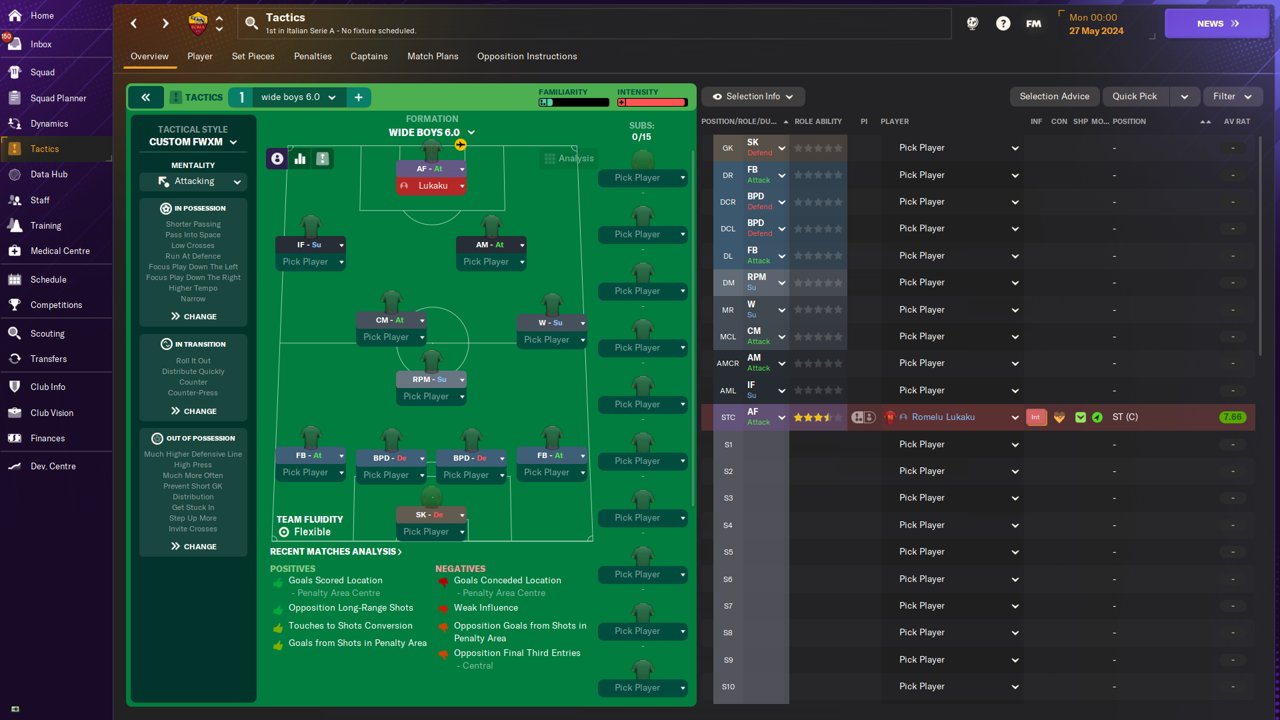
Task: Open the Set Pieces tab
Action: click(253, 56)
